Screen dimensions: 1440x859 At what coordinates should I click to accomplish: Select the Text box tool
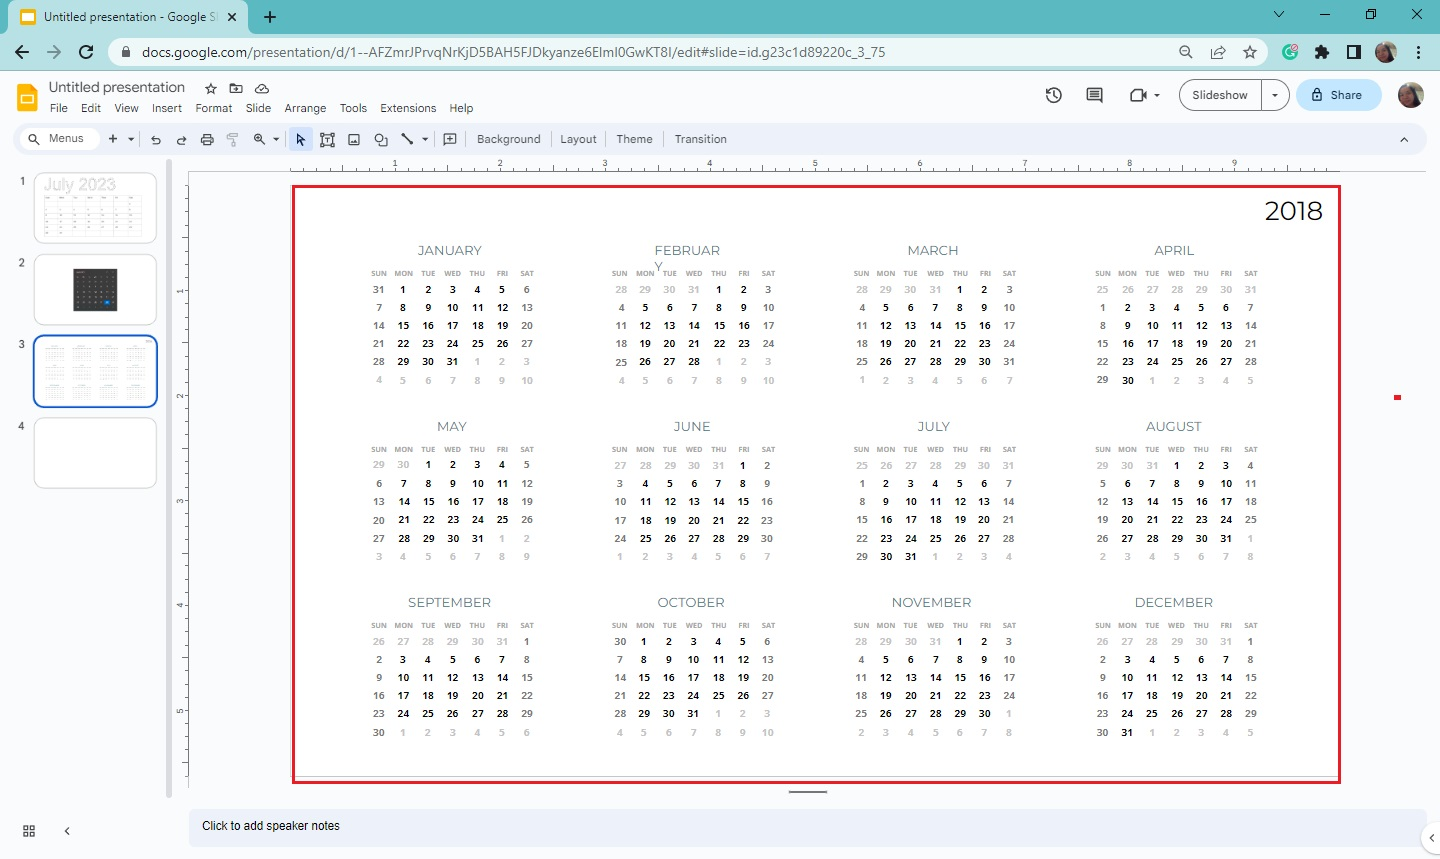(327, 139)
